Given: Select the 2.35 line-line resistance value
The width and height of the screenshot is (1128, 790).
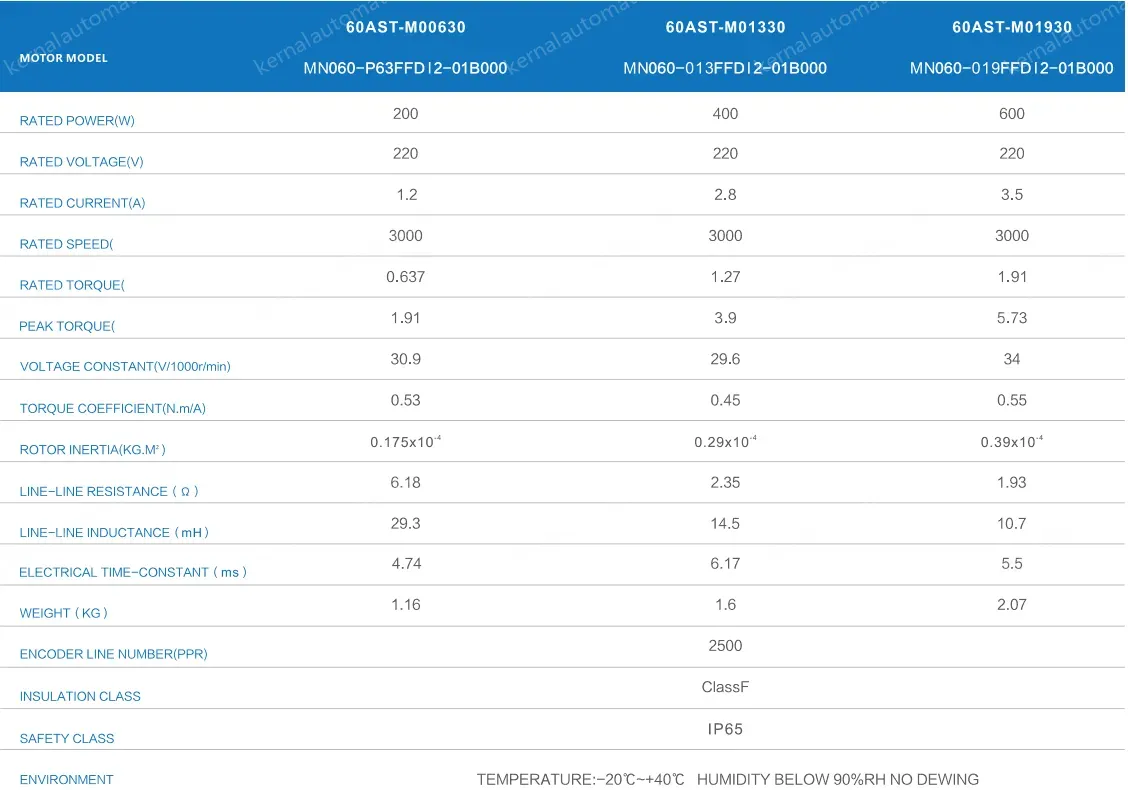Looking at the screenshot, I should tap(725, 482).
